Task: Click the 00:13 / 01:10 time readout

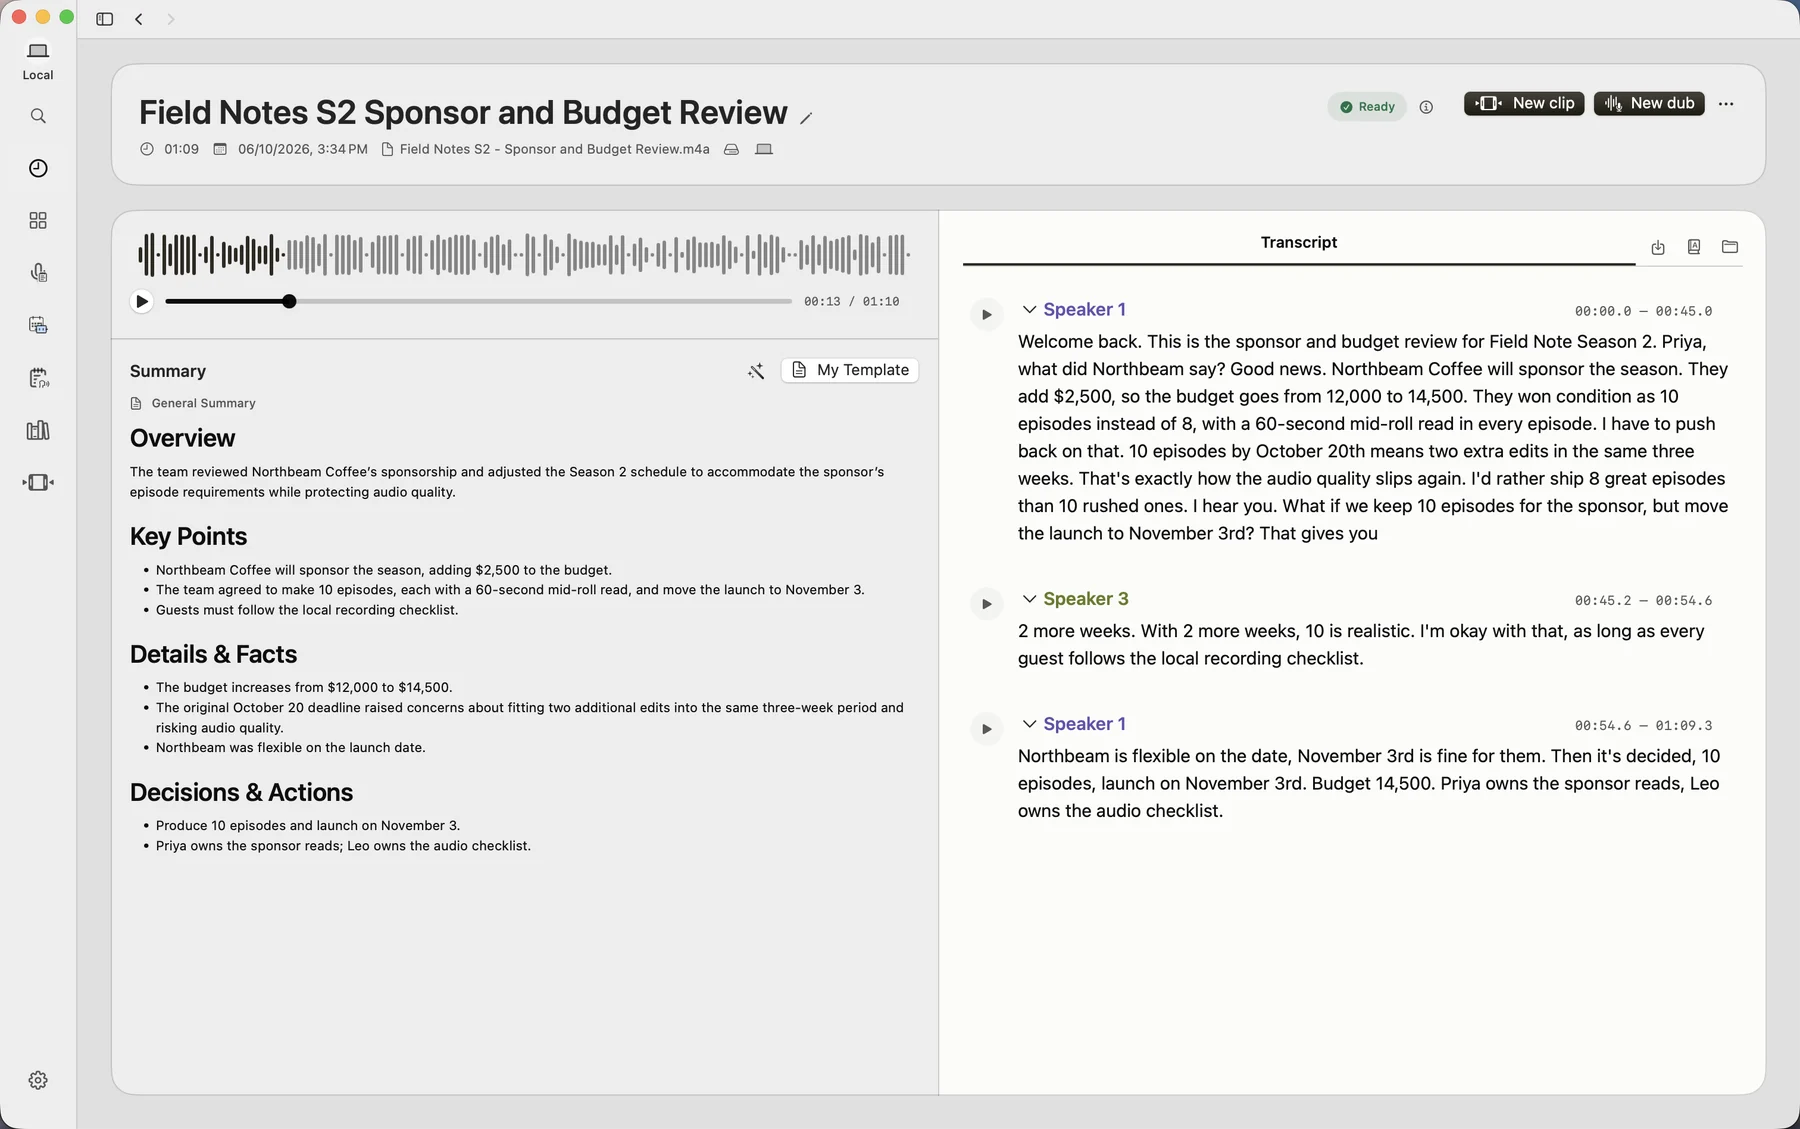Action: 851,301
